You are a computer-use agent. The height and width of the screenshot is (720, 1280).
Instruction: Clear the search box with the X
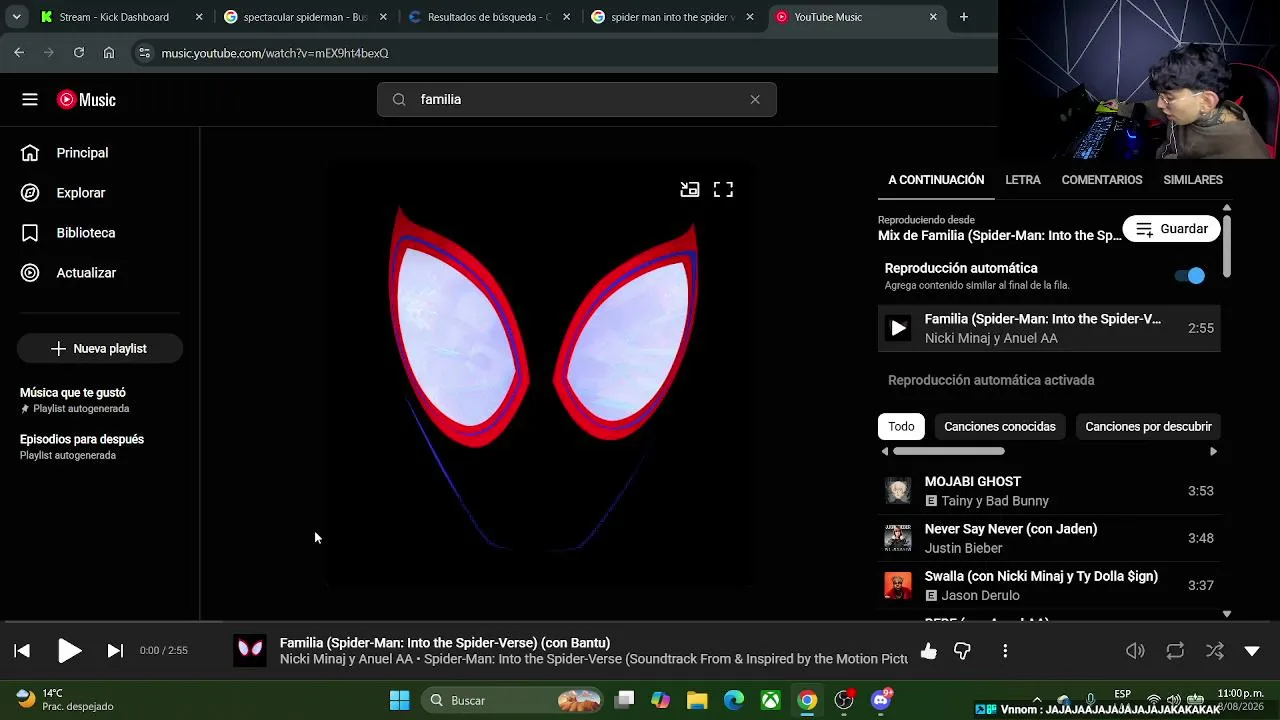click(x=755, y=100)
